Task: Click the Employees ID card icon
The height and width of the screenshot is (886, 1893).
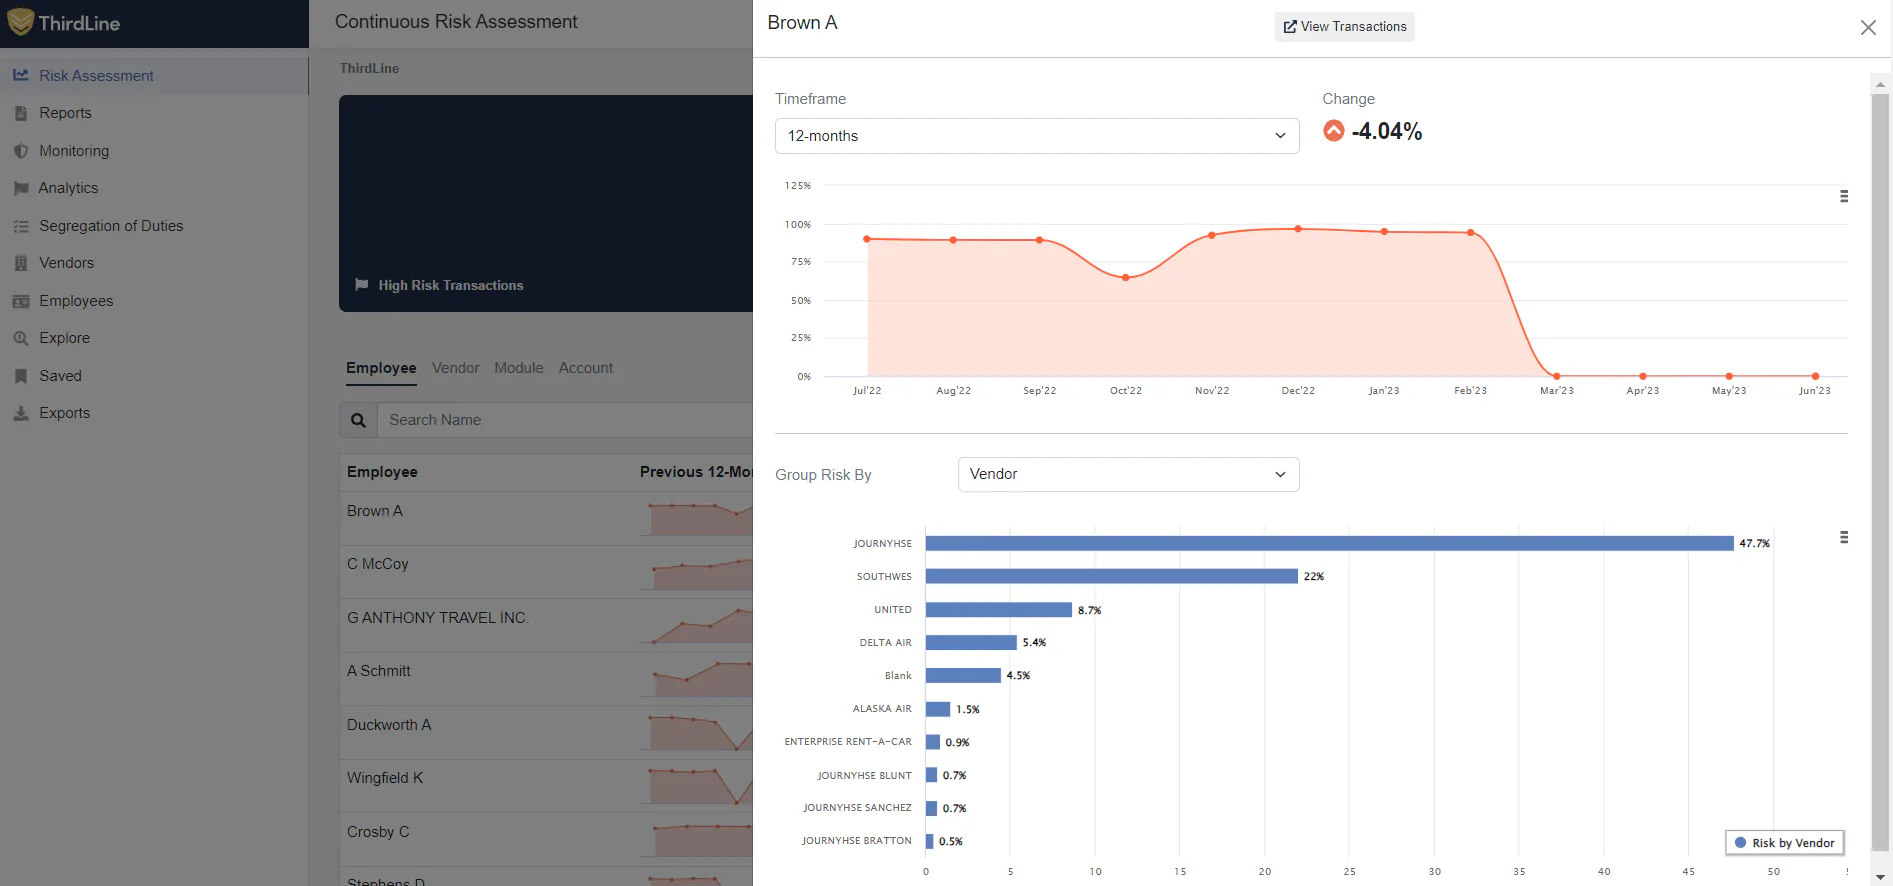Action: tap(20, 301)
